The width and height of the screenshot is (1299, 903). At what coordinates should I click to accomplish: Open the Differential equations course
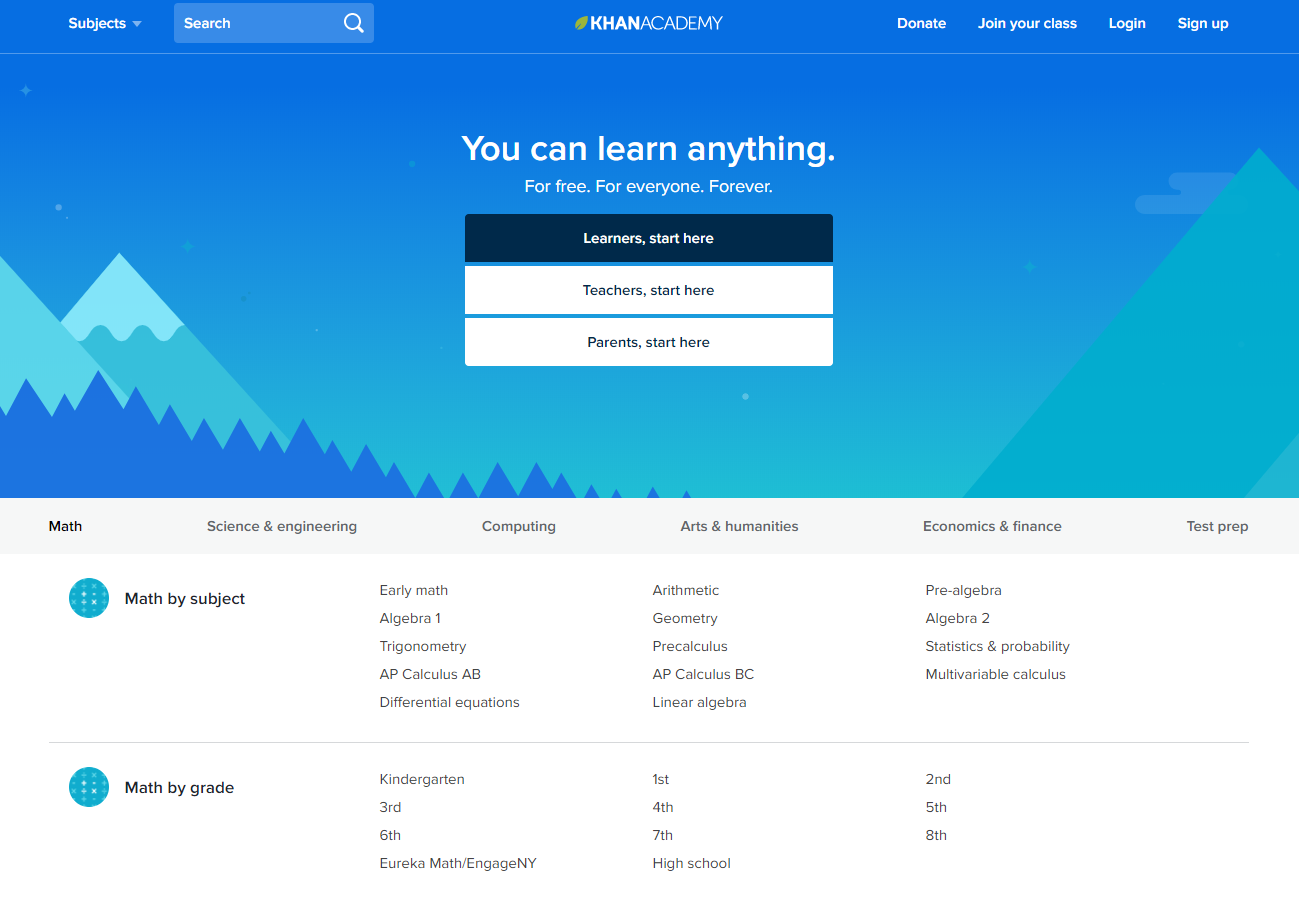pos(450,702)
